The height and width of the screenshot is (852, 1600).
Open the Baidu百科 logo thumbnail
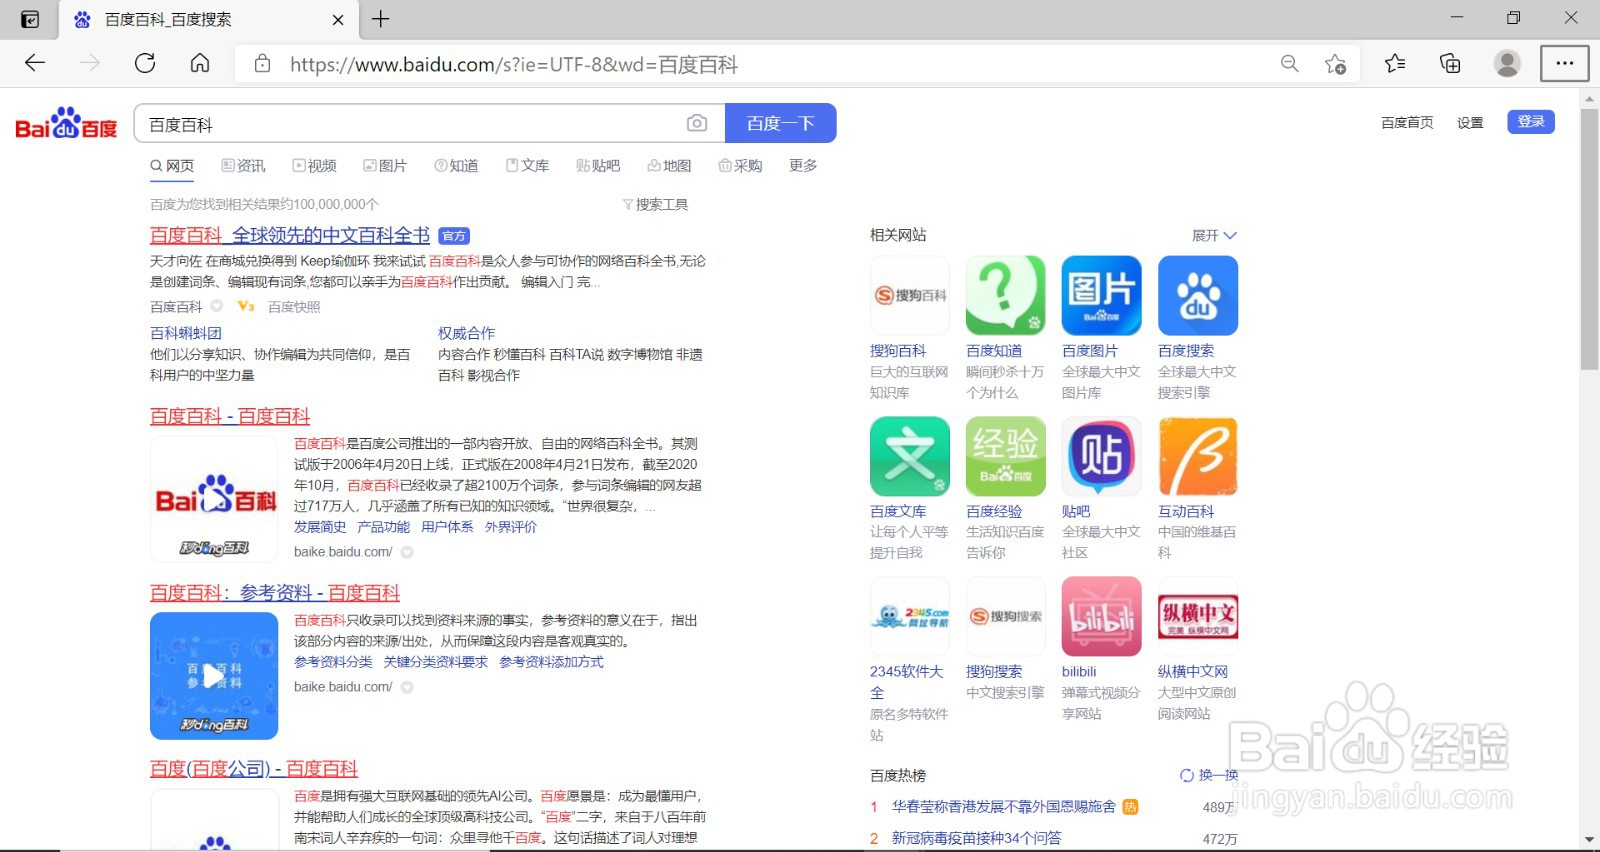coord(214,499)
